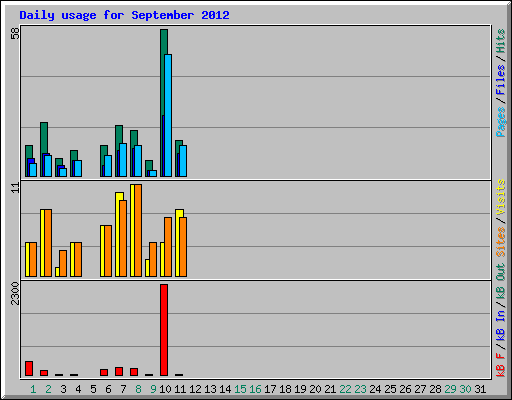Click the short yellow Visits bar for day 9
The width and height of the screenshot is (512, 400).
(x=147, y=268)
